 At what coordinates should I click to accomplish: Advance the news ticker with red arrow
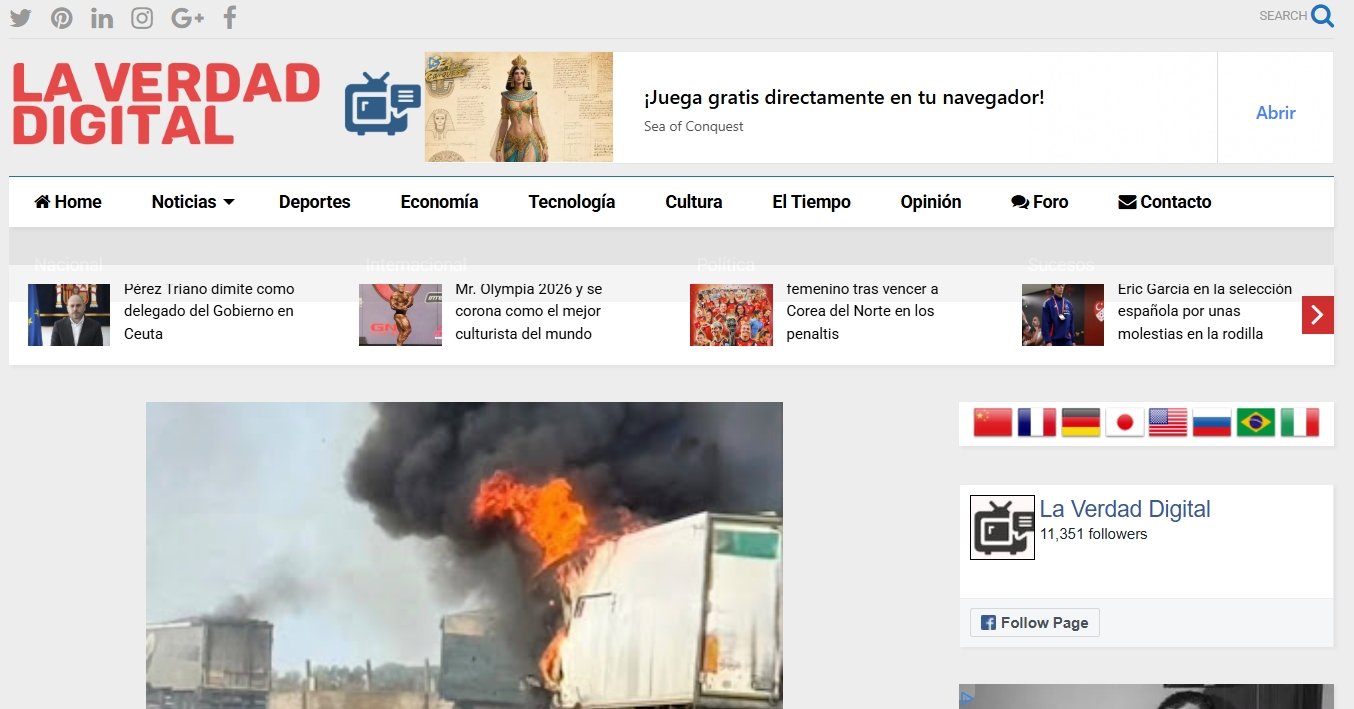click(x=1318, y=315)
